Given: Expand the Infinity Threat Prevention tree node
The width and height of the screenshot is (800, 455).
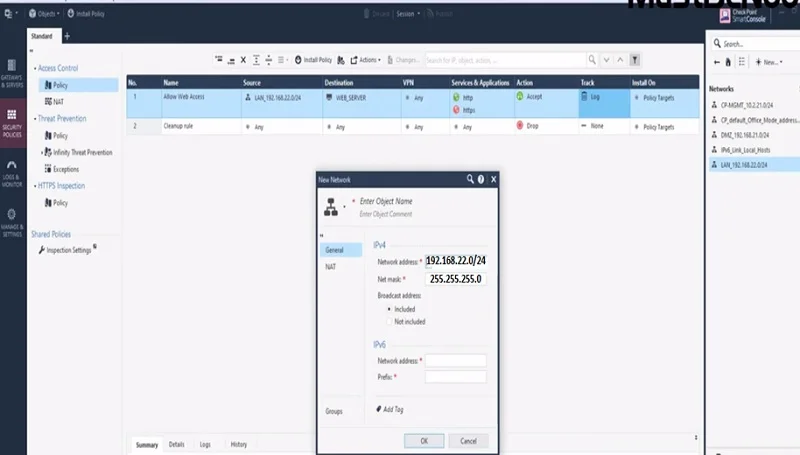Looking at the screenshot, I should tap(42, 152).
